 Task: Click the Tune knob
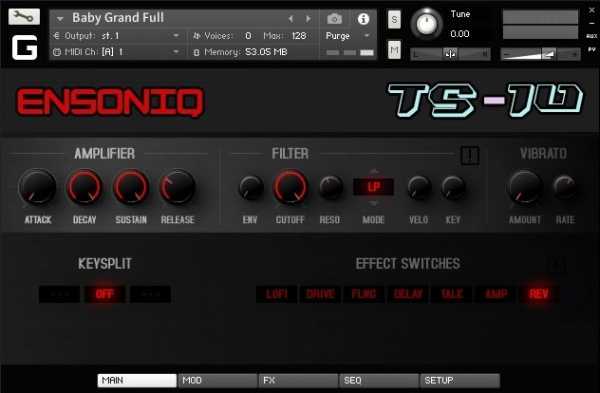pyautogui.click(x=426, y=24)
